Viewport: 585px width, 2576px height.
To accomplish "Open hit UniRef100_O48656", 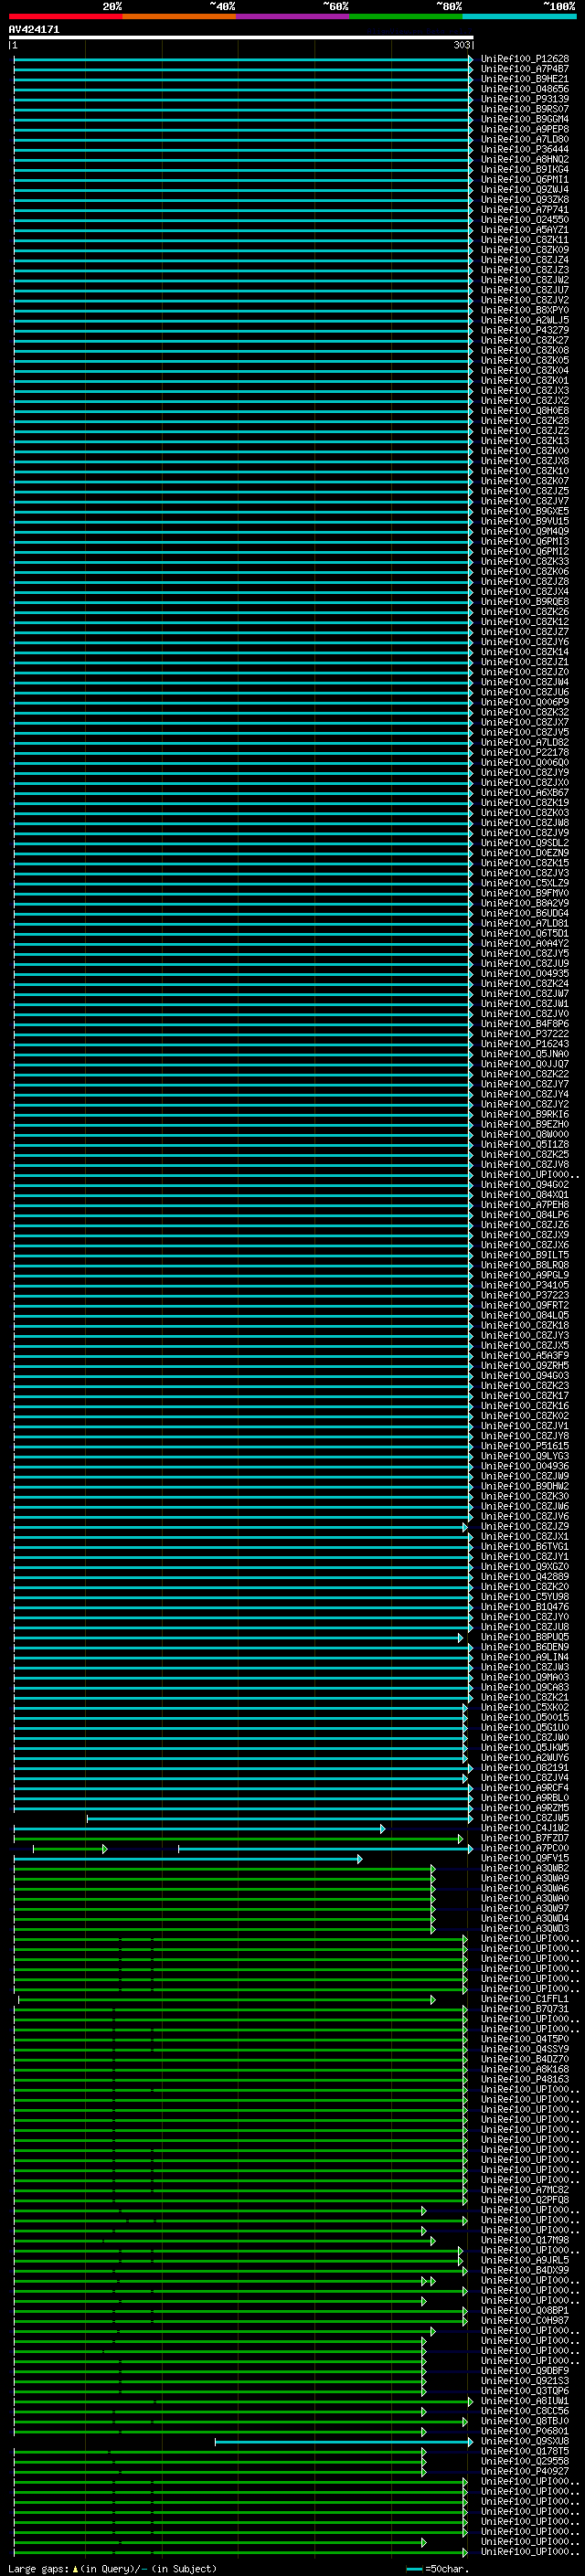I will (524, 89).
